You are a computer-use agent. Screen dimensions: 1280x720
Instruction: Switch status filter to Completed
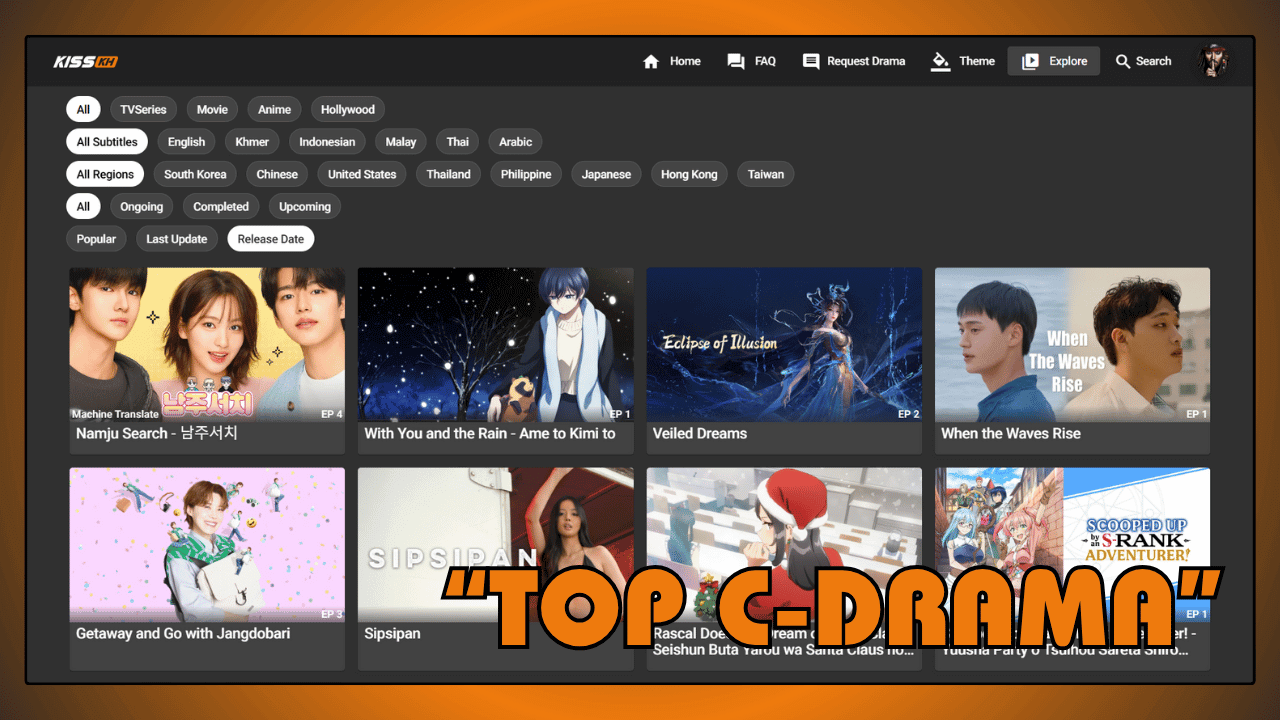221,206
